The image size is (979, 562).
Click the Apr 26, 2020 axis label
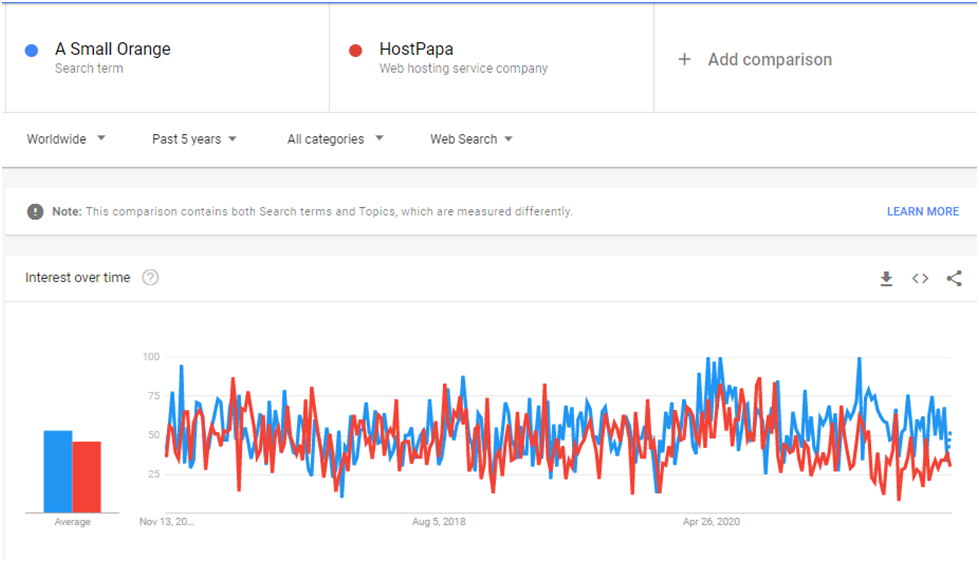(711, 521)
